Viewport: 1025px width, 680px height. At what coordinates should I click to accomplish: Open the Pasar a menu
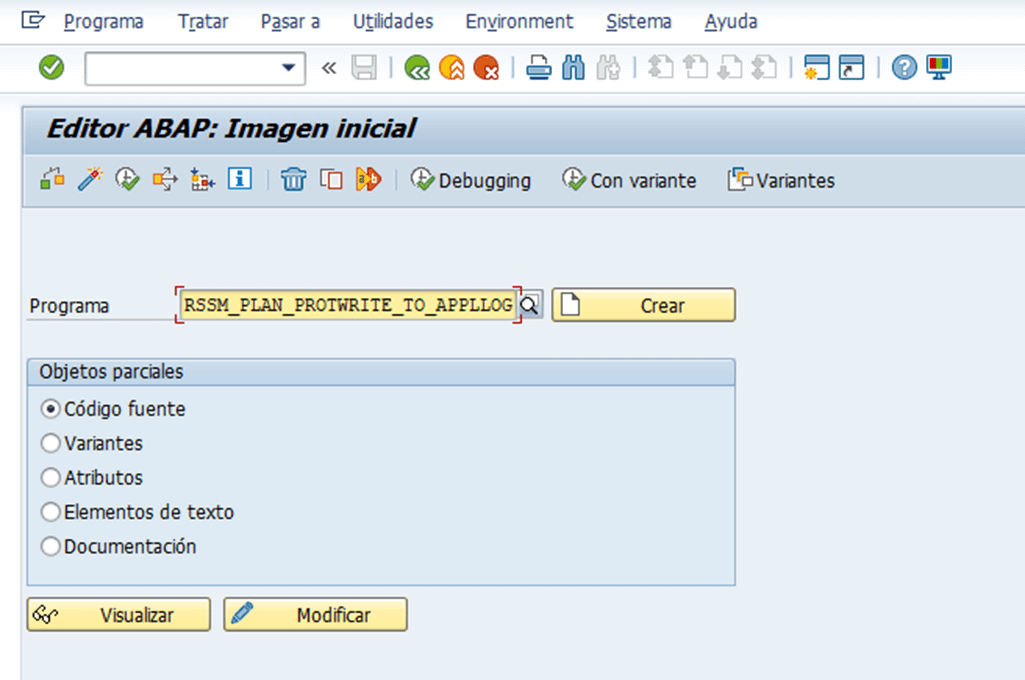290,21
